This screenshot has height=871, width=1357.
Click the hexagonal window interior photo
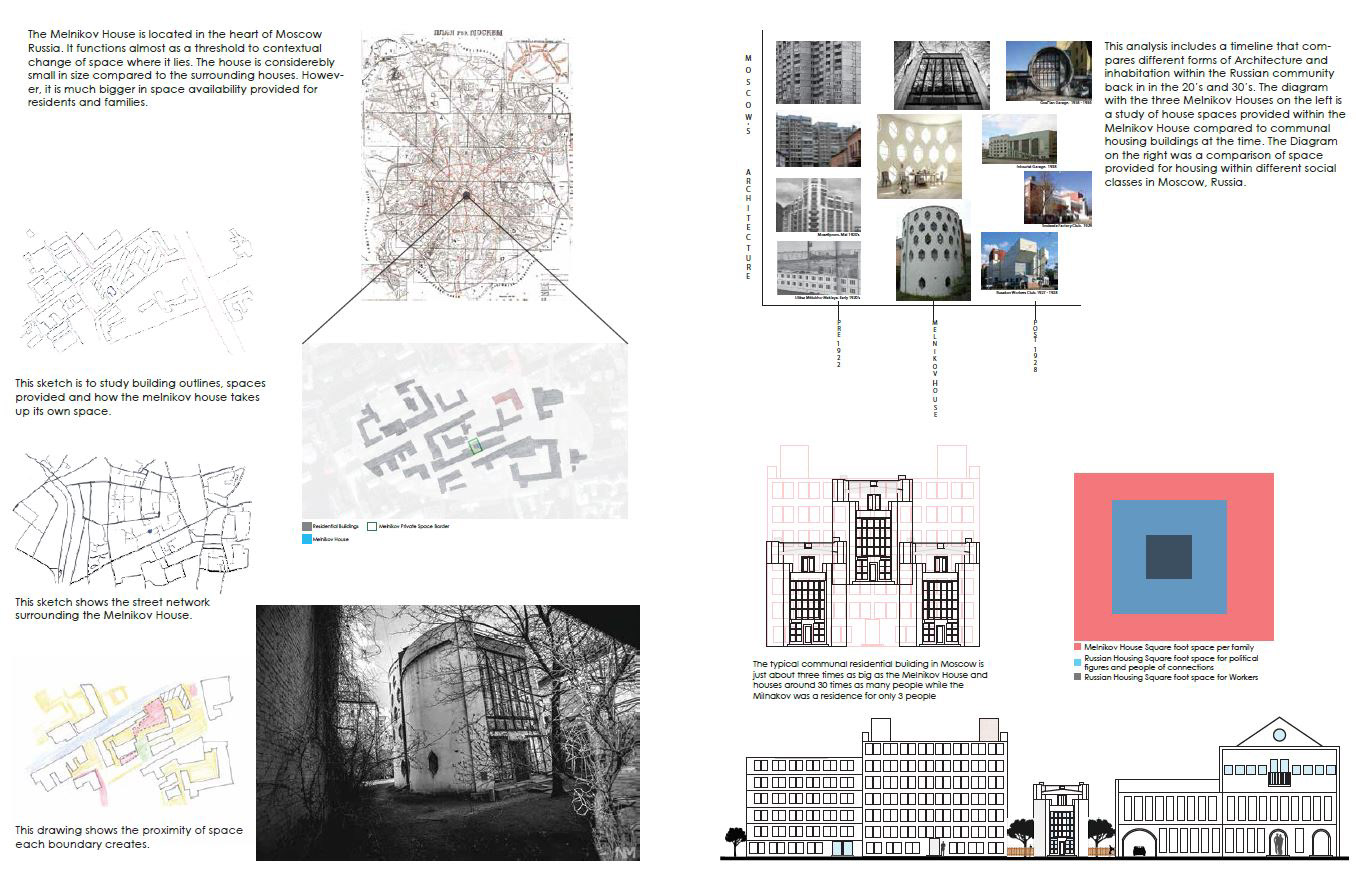click(x=919, y=156)
